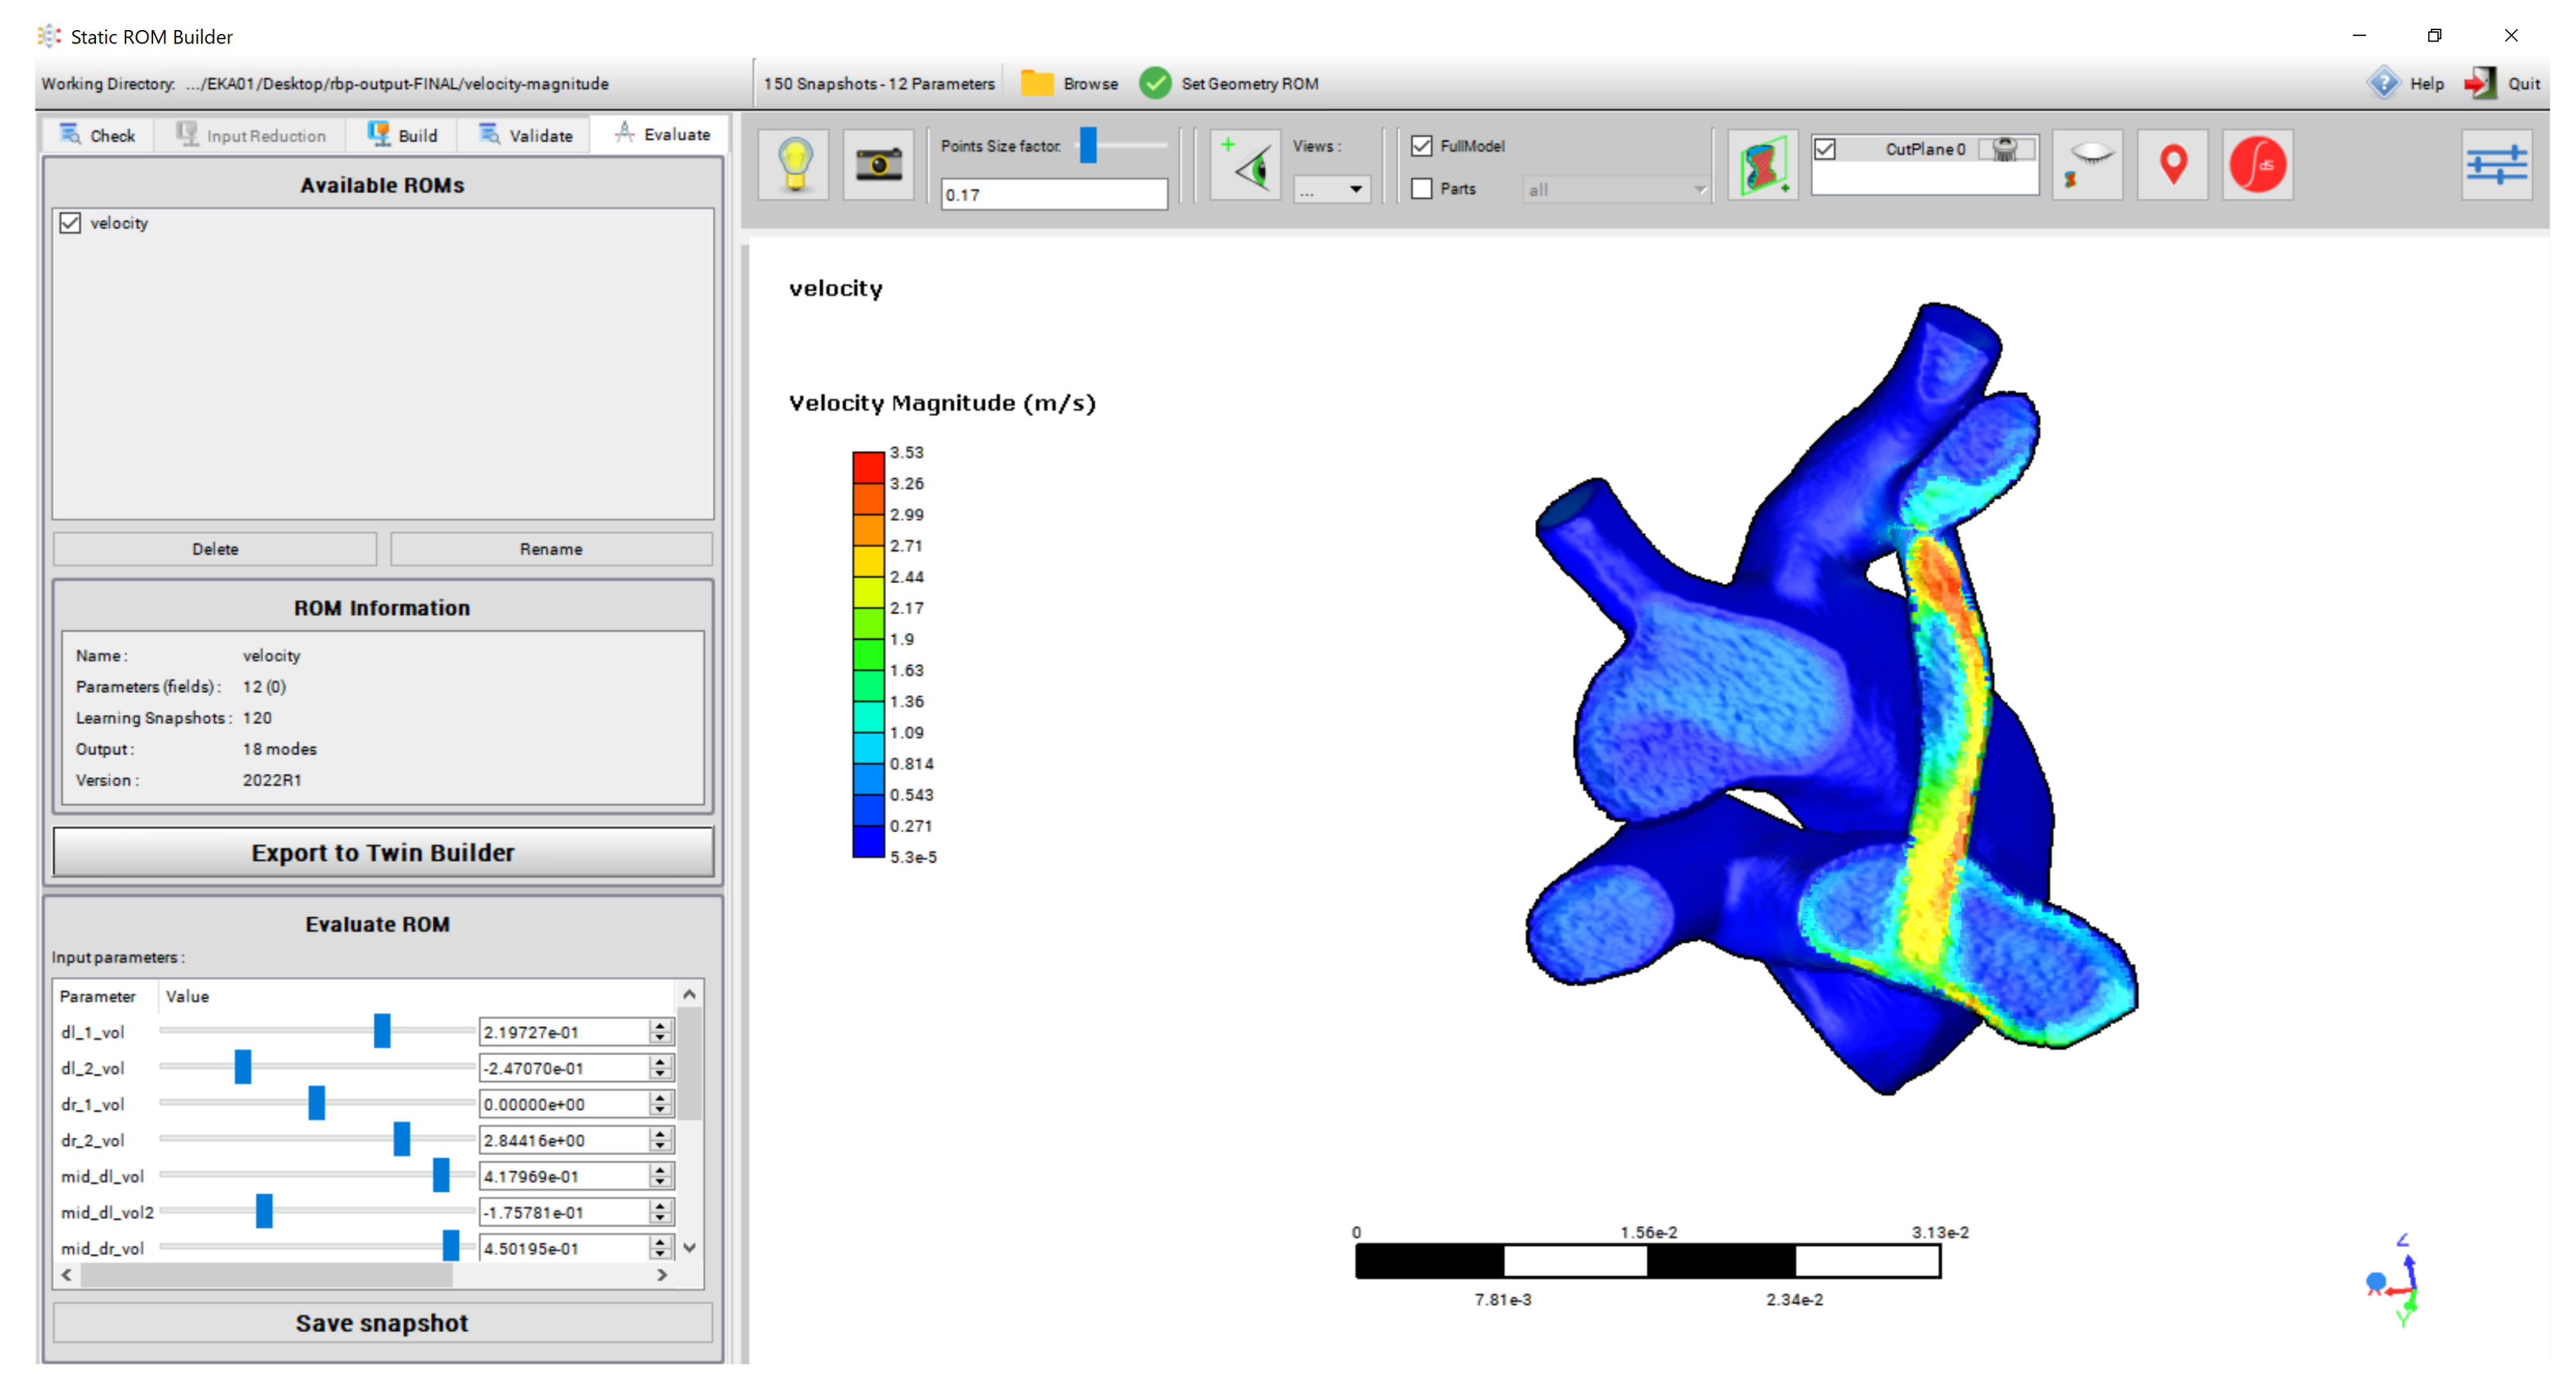
Task: Click the Points Size factor input field
Action: 1053,194
